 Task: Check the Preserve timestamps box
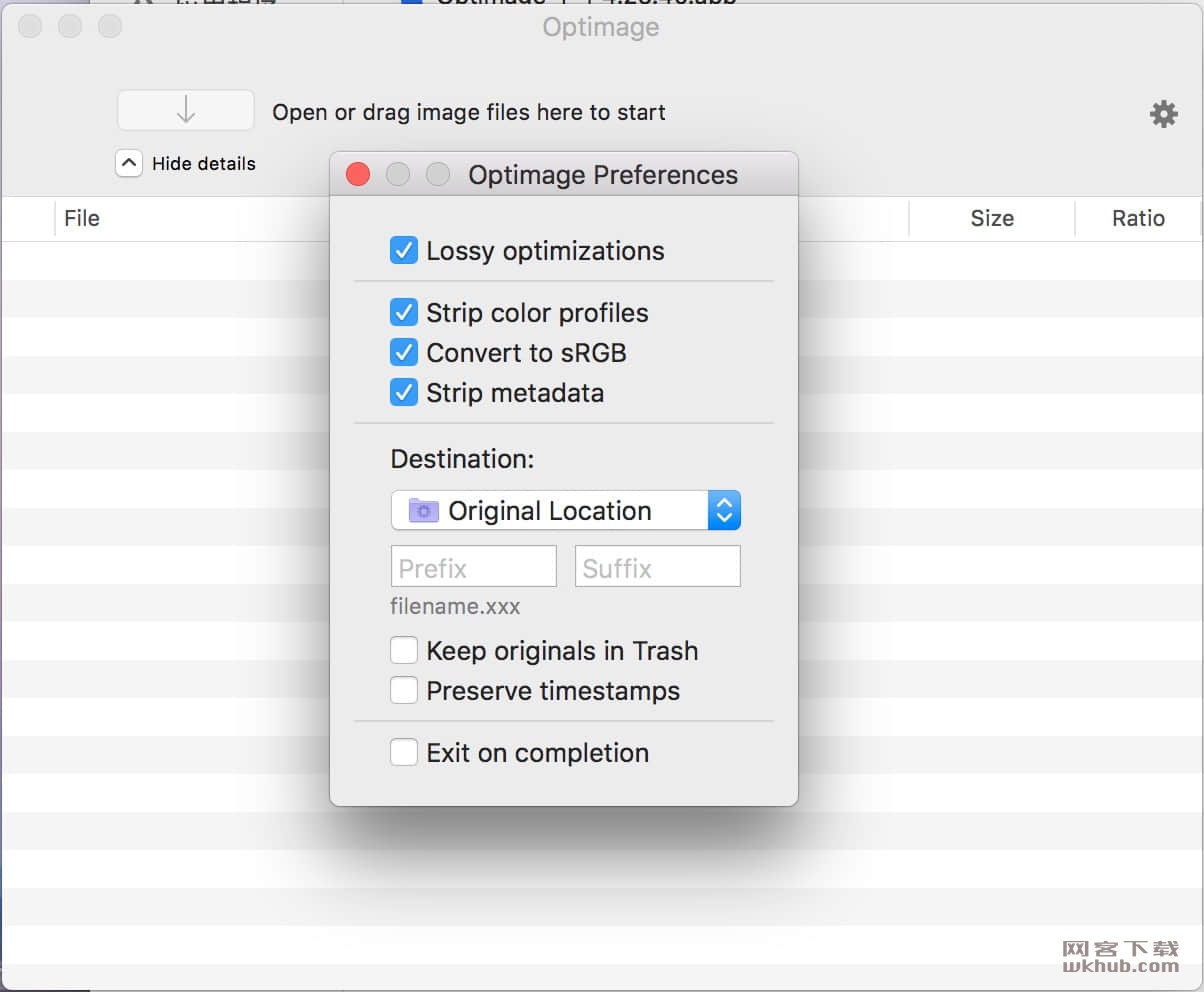404,690
